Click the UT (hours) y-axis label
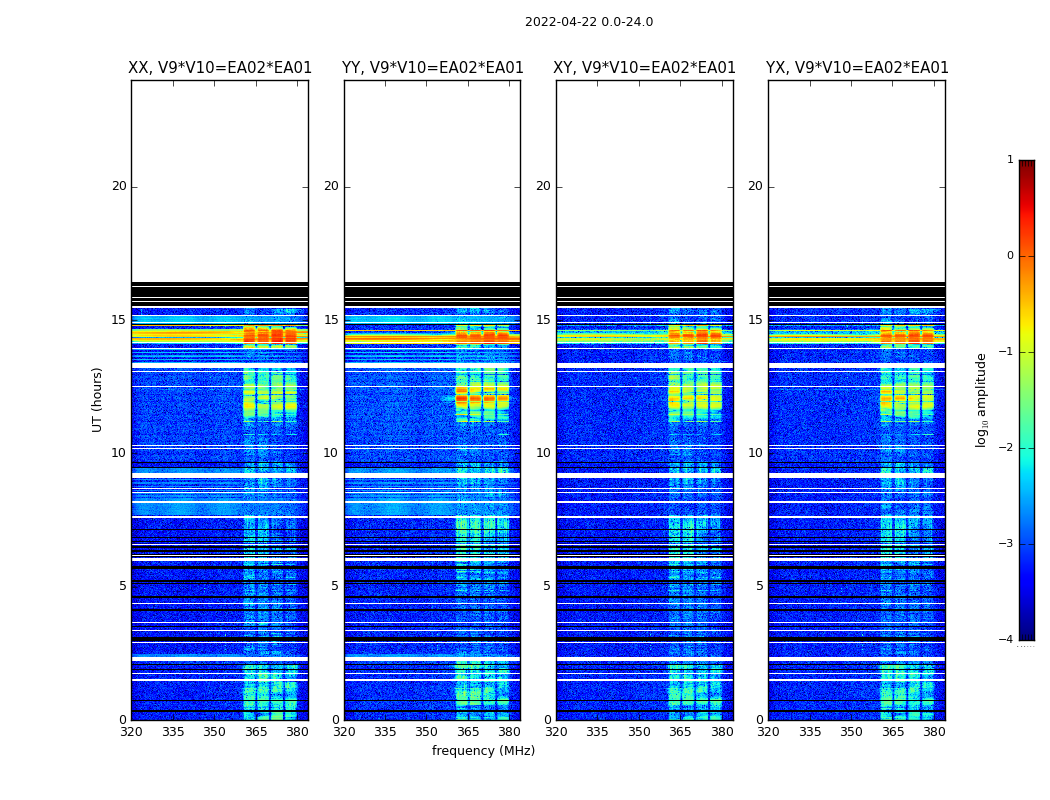Viewport: 1050px width, 800px height. [98, 399]
